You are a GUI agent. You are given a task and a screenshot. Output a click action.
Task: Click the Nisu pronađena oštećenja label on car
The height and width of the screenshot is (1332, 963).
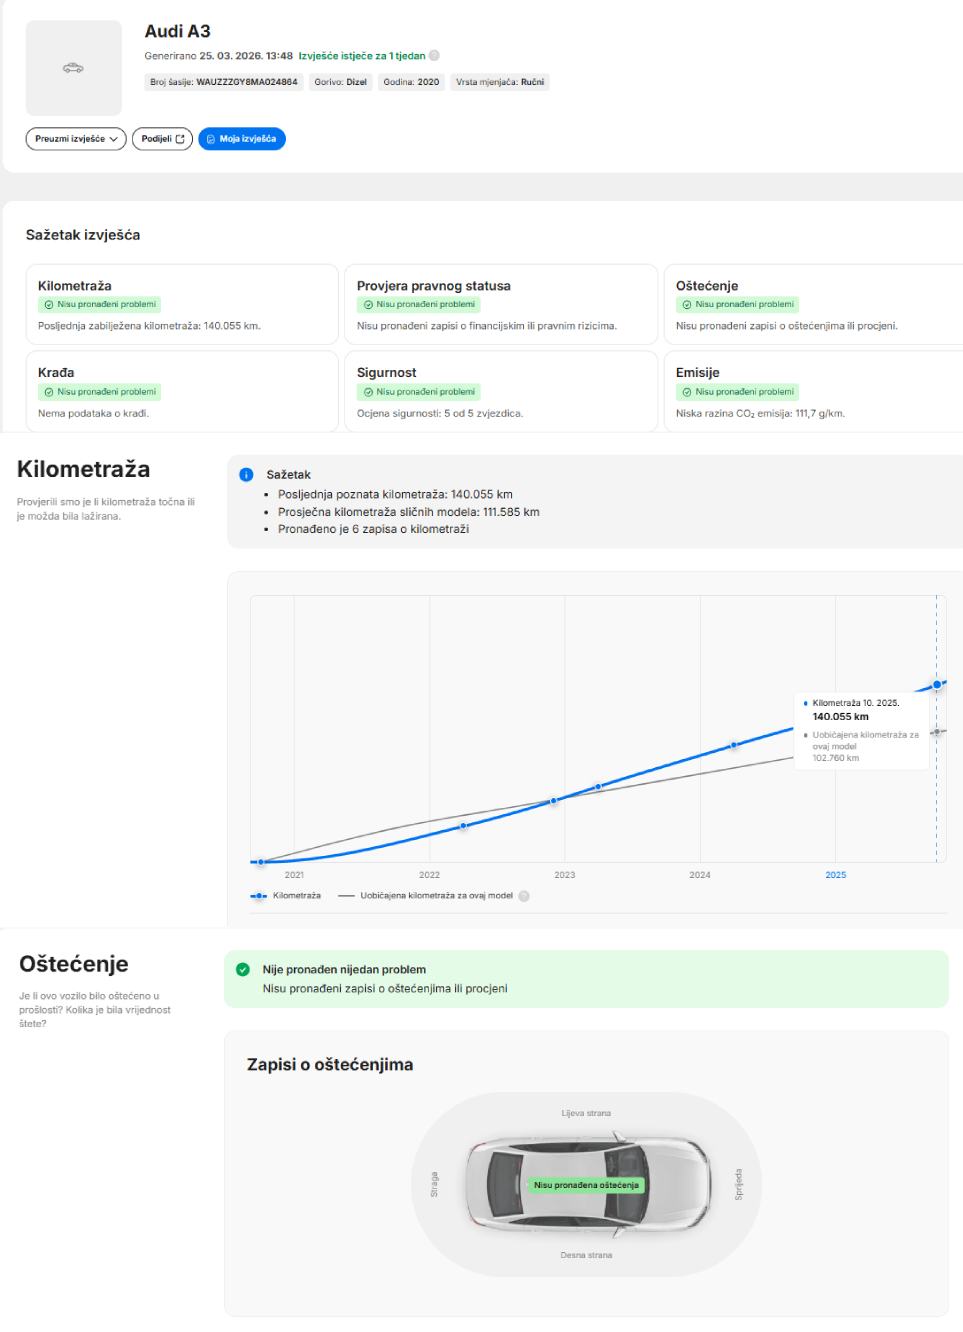pos(586,1185)
